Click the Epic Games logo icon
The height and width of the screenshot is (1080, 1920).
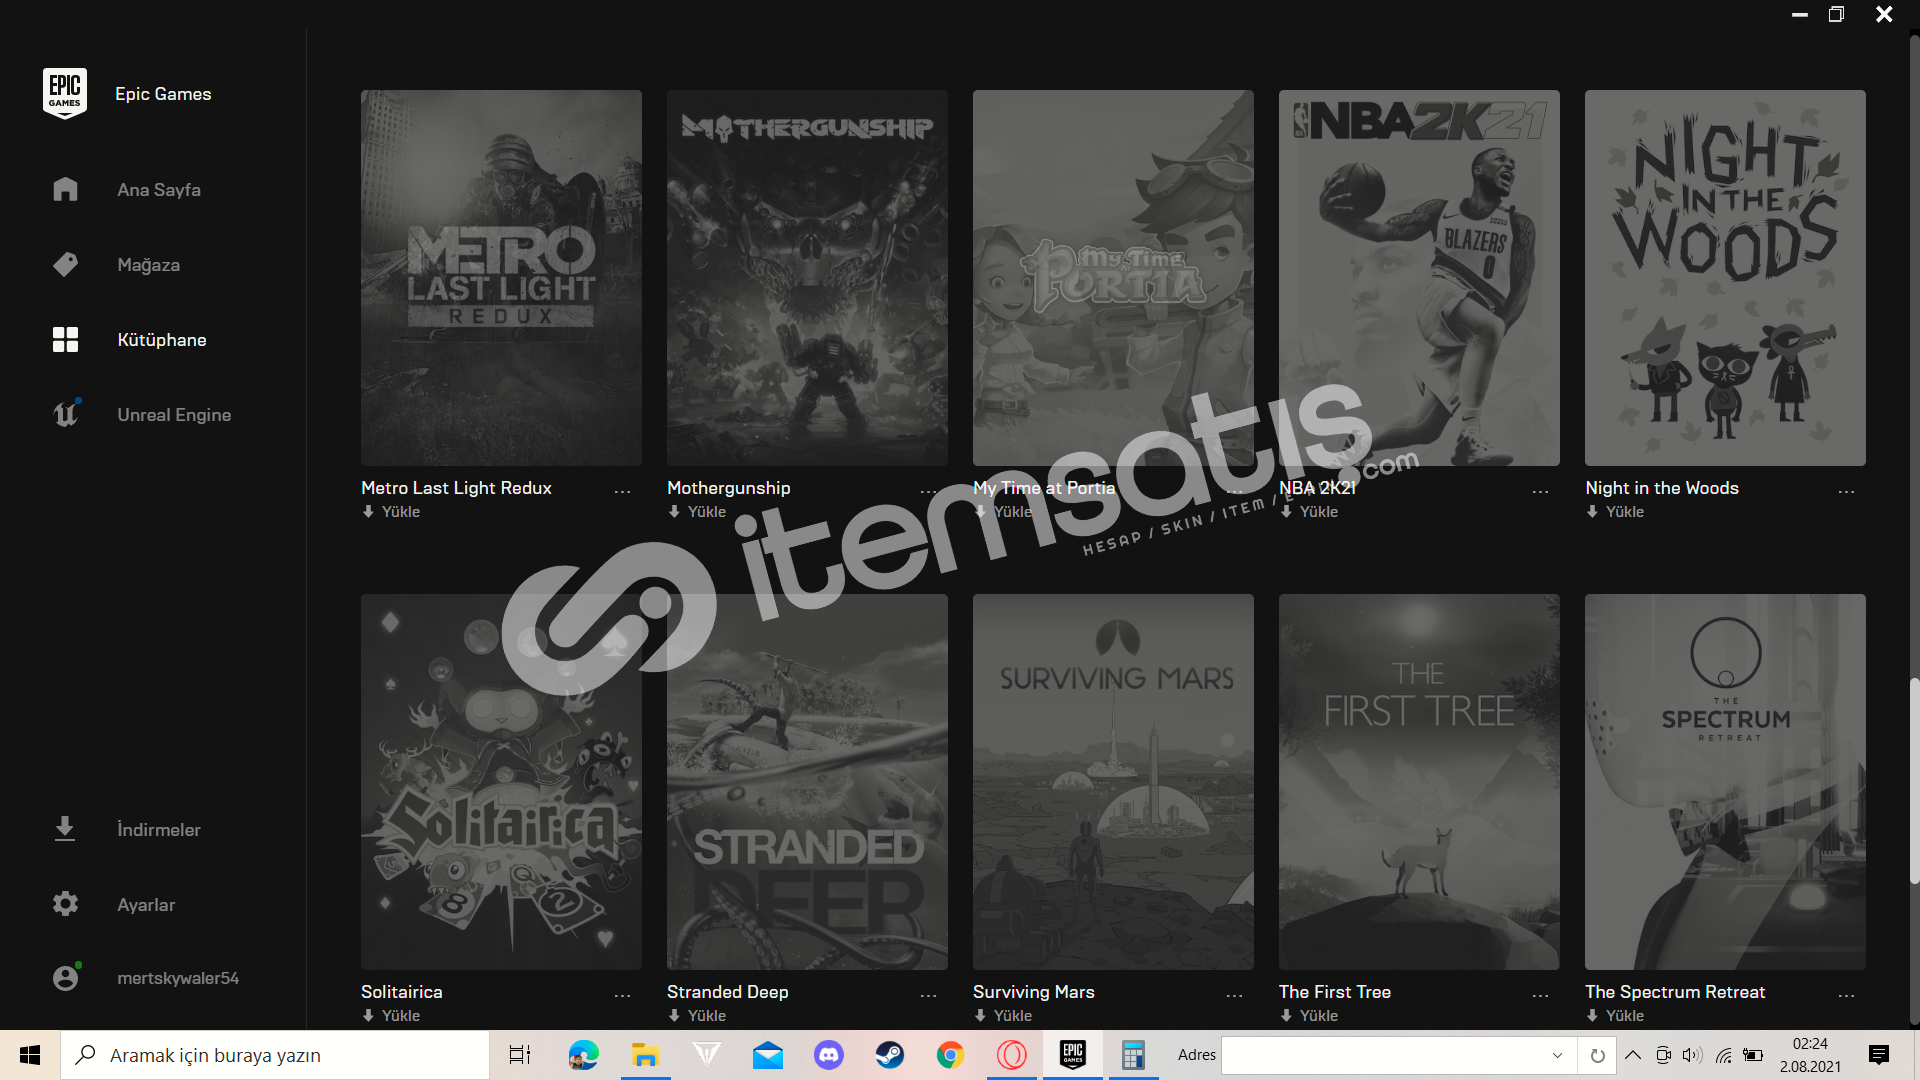coord(65,93)
